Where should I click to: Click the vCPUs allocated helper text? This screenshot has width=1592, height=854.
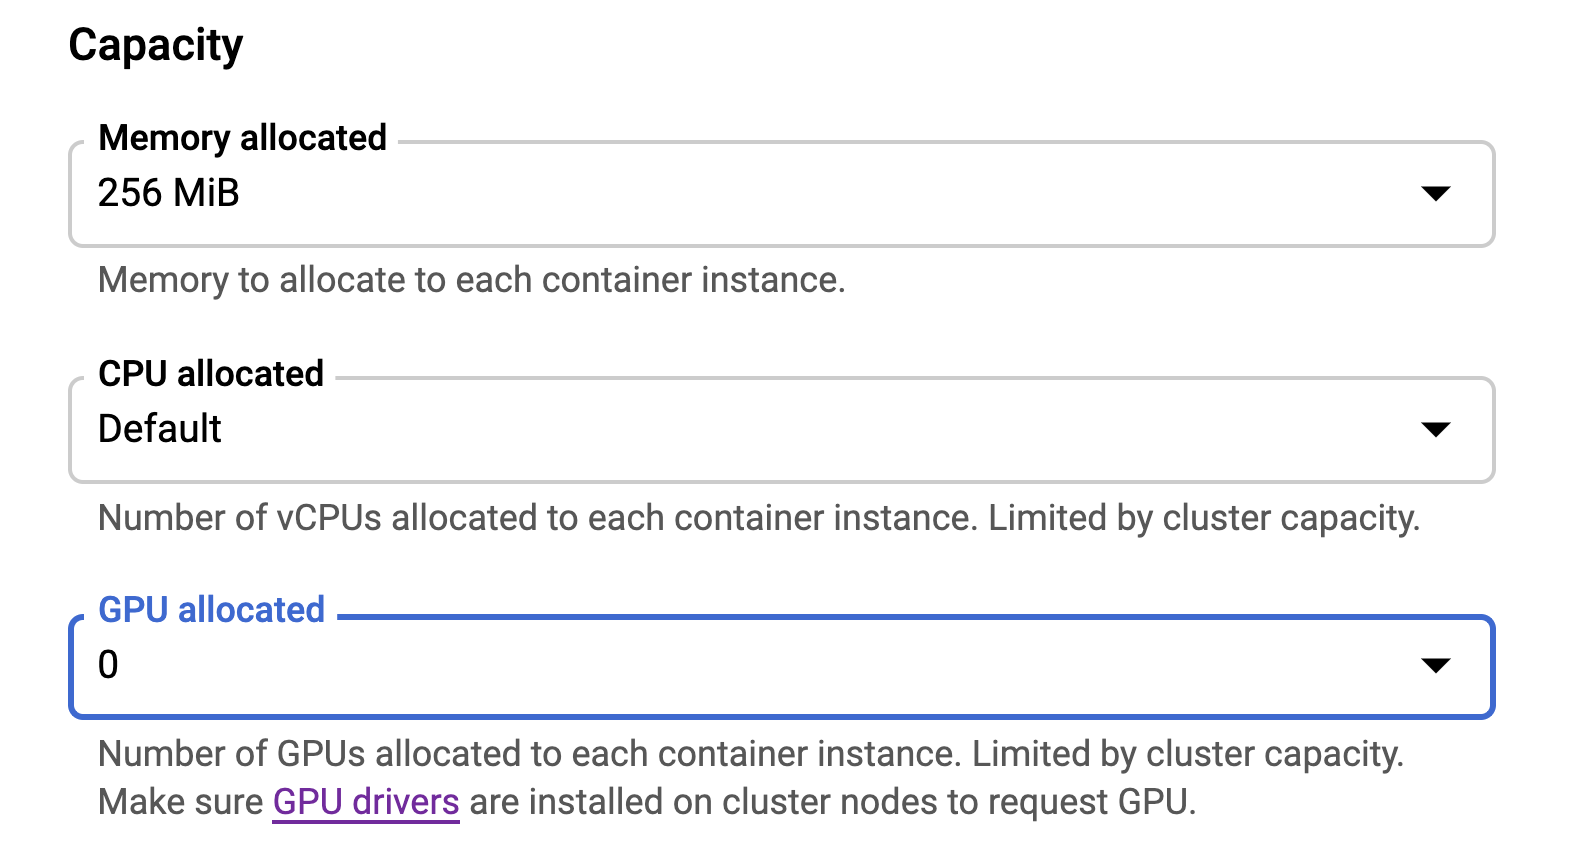(538, 518)
